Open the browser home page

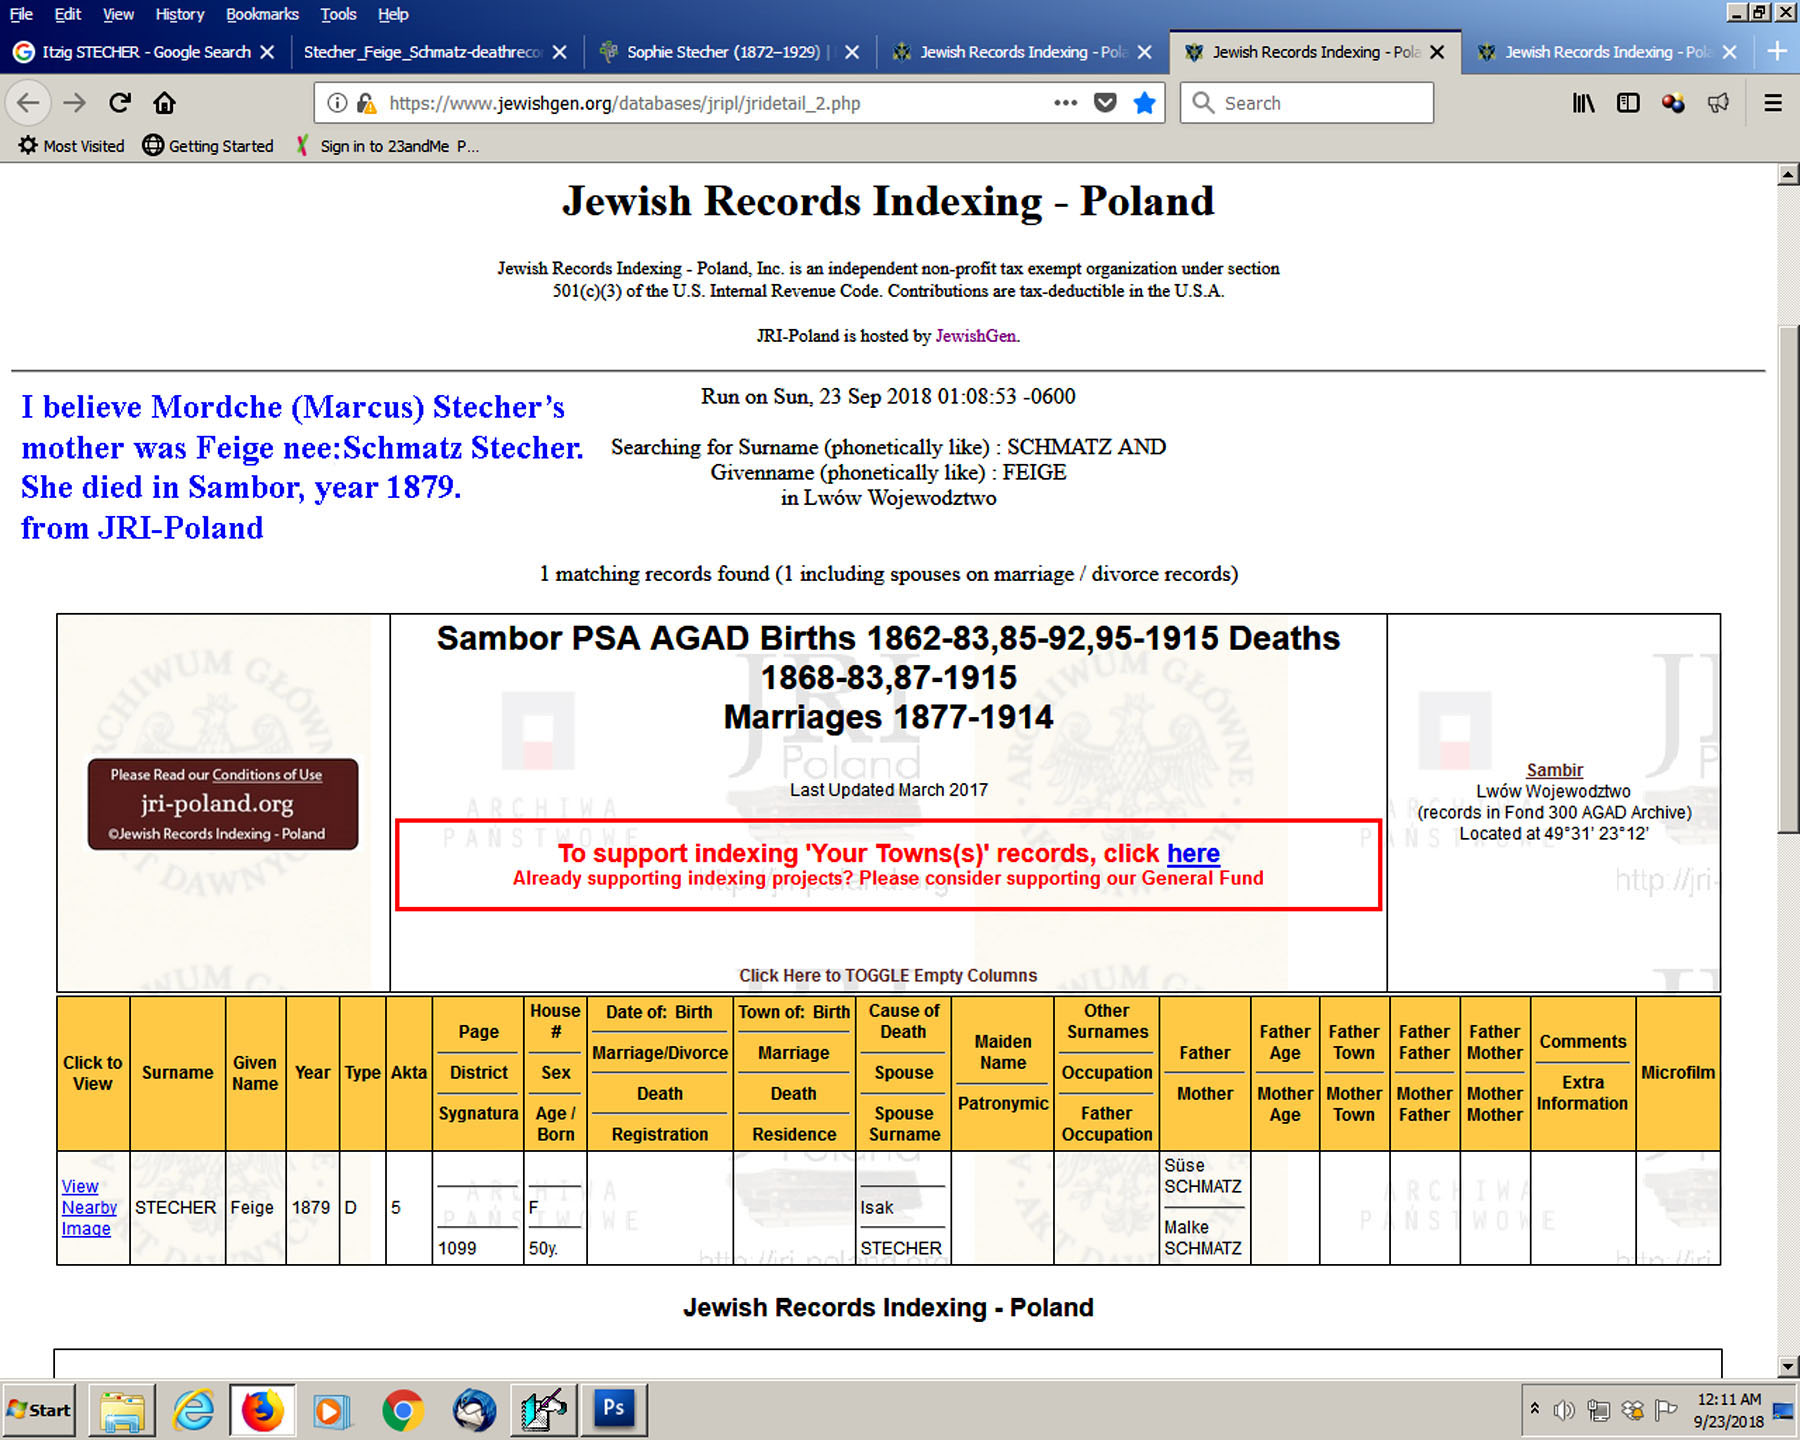point(165,102)
